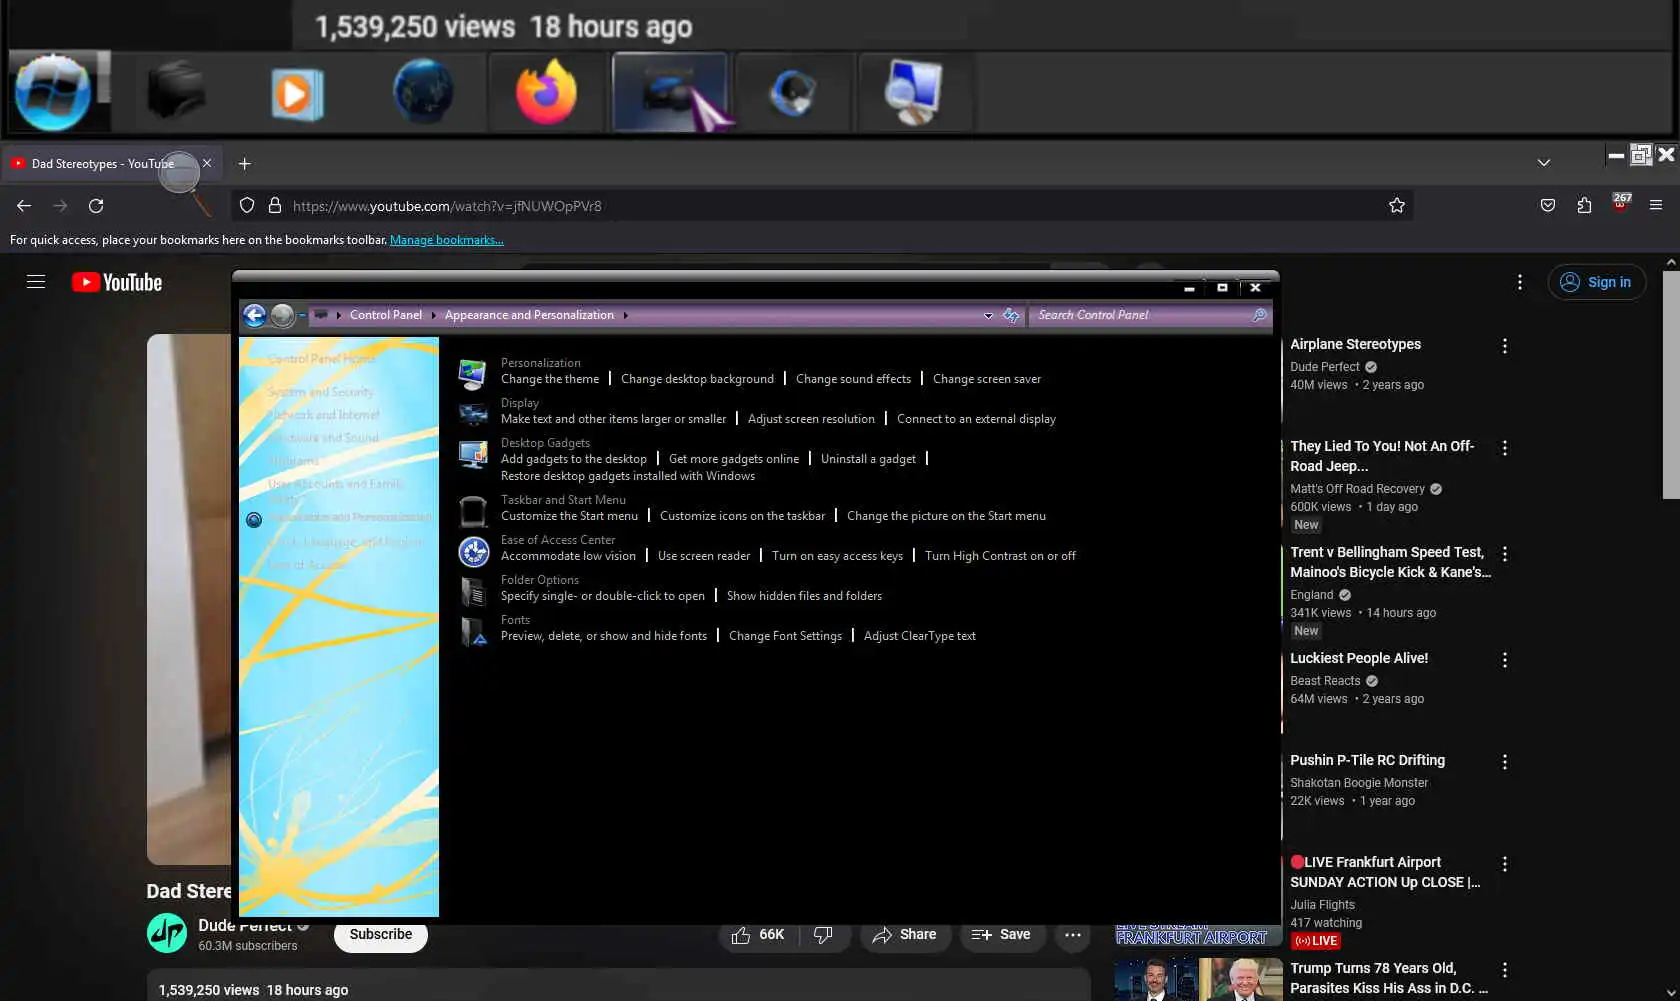Reload the YouTube page in Firefox
The width and height of the screenshot is (1680, 1001).
pyautogui.click(x=96, y=206)
